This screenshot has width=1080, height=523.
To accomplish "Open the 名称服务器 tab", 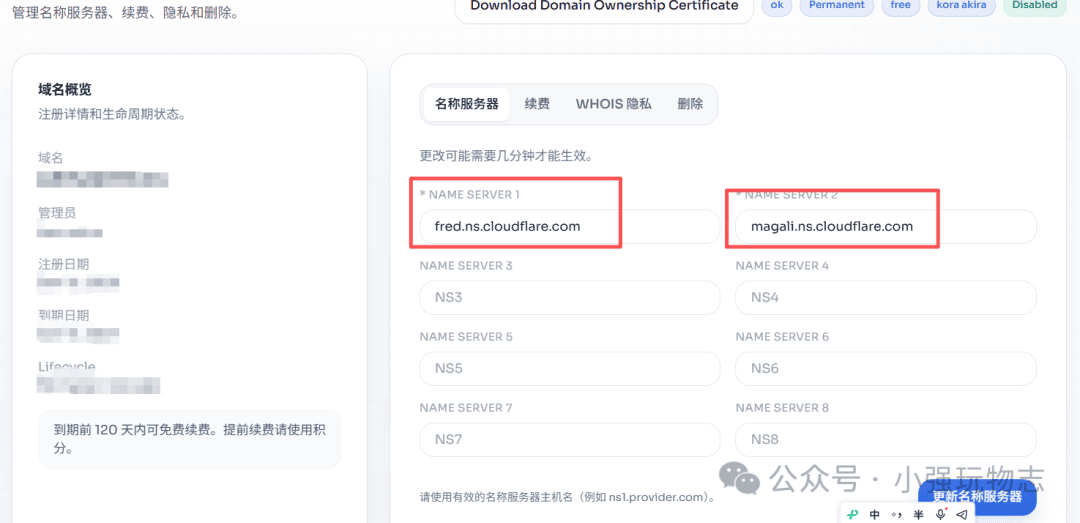I will [466, 105].
